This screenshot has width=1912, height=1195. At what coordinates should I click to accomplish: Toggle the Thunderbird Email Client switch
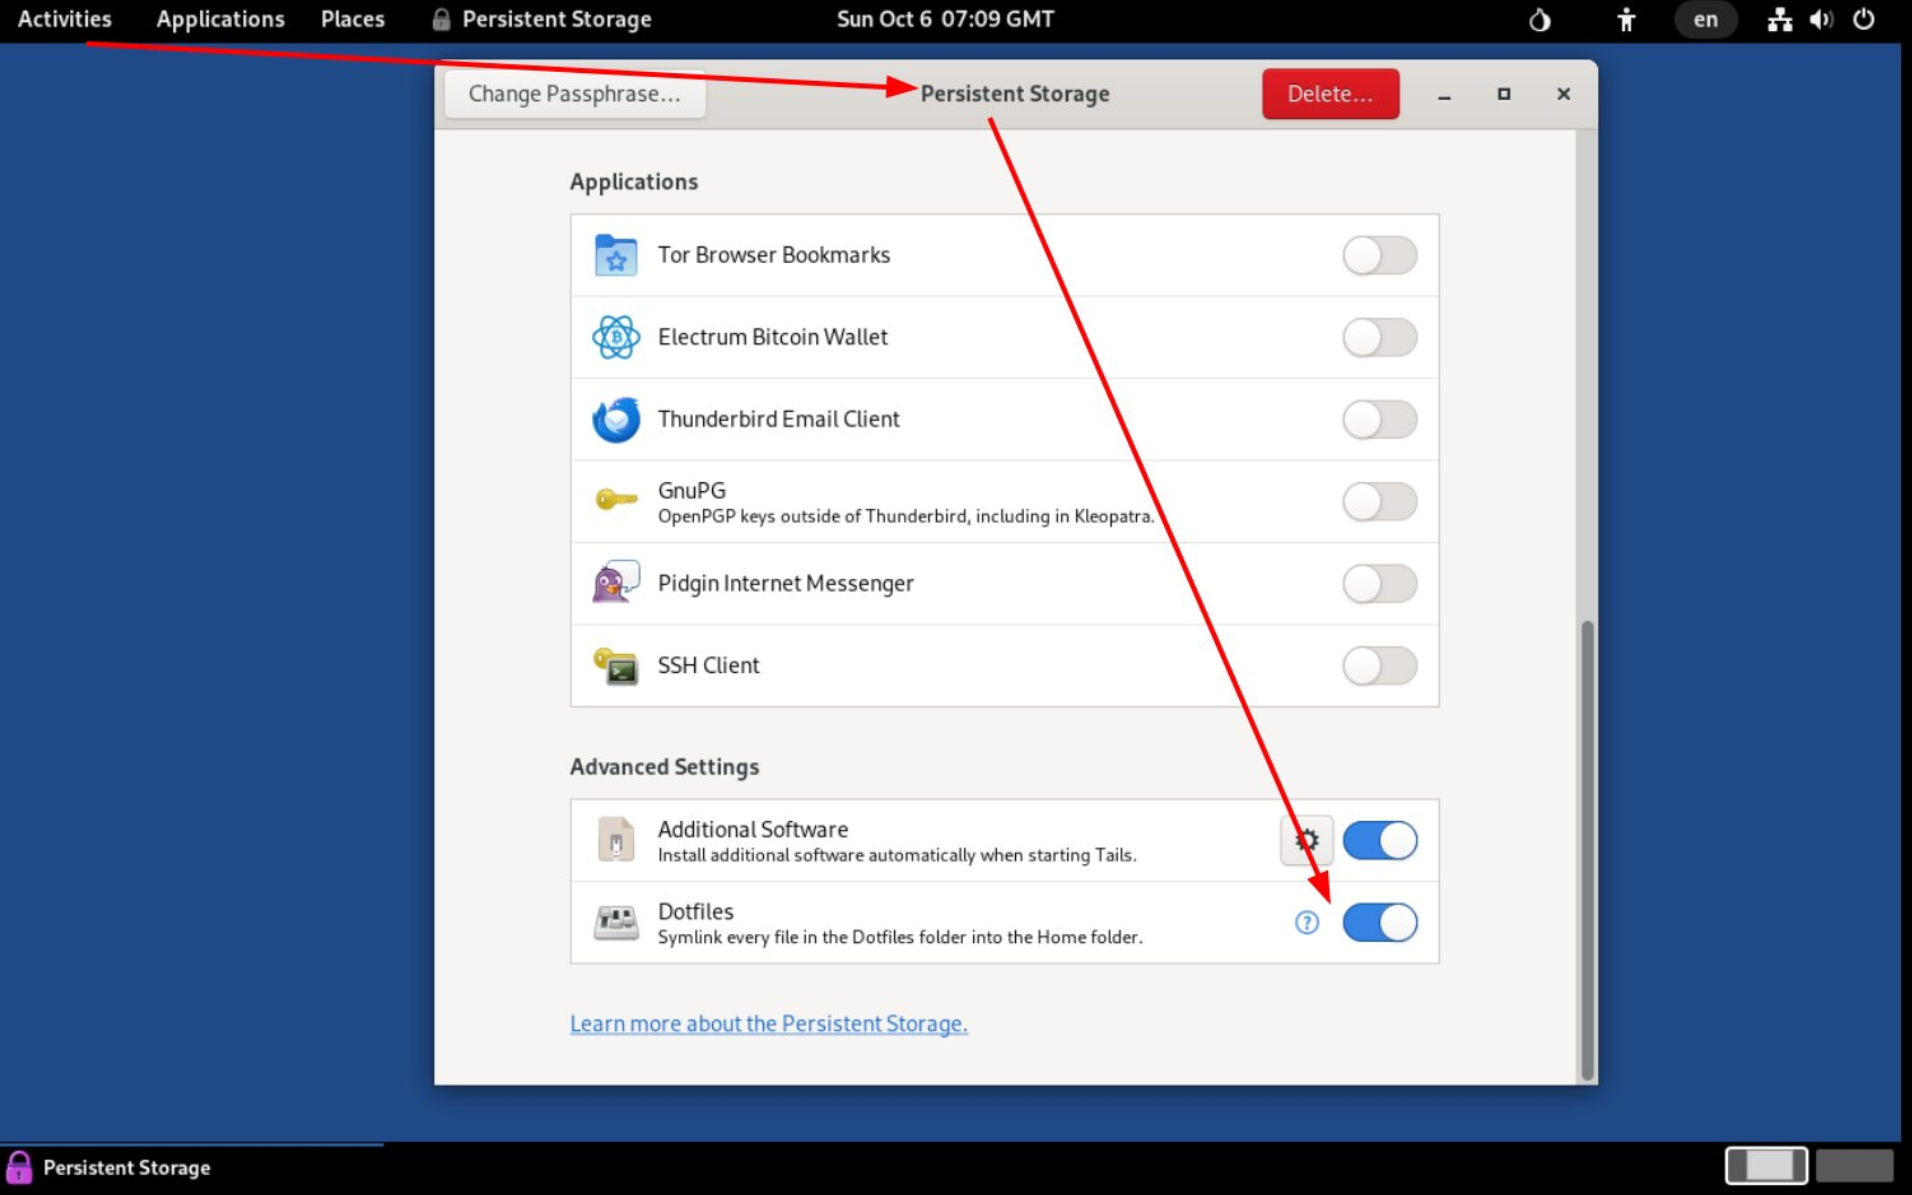click(x=1379, y=419)
